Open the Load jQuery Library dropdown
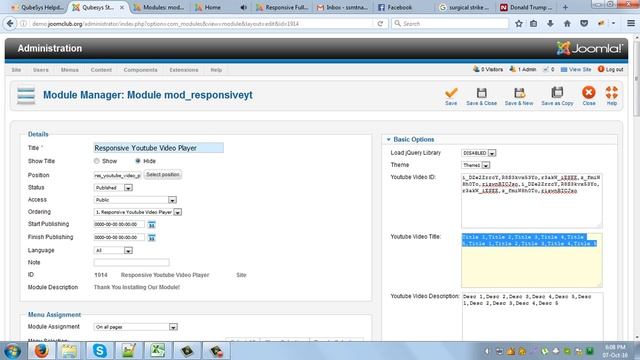This screenshot has width=640, height=360. [x=478, y=153]
